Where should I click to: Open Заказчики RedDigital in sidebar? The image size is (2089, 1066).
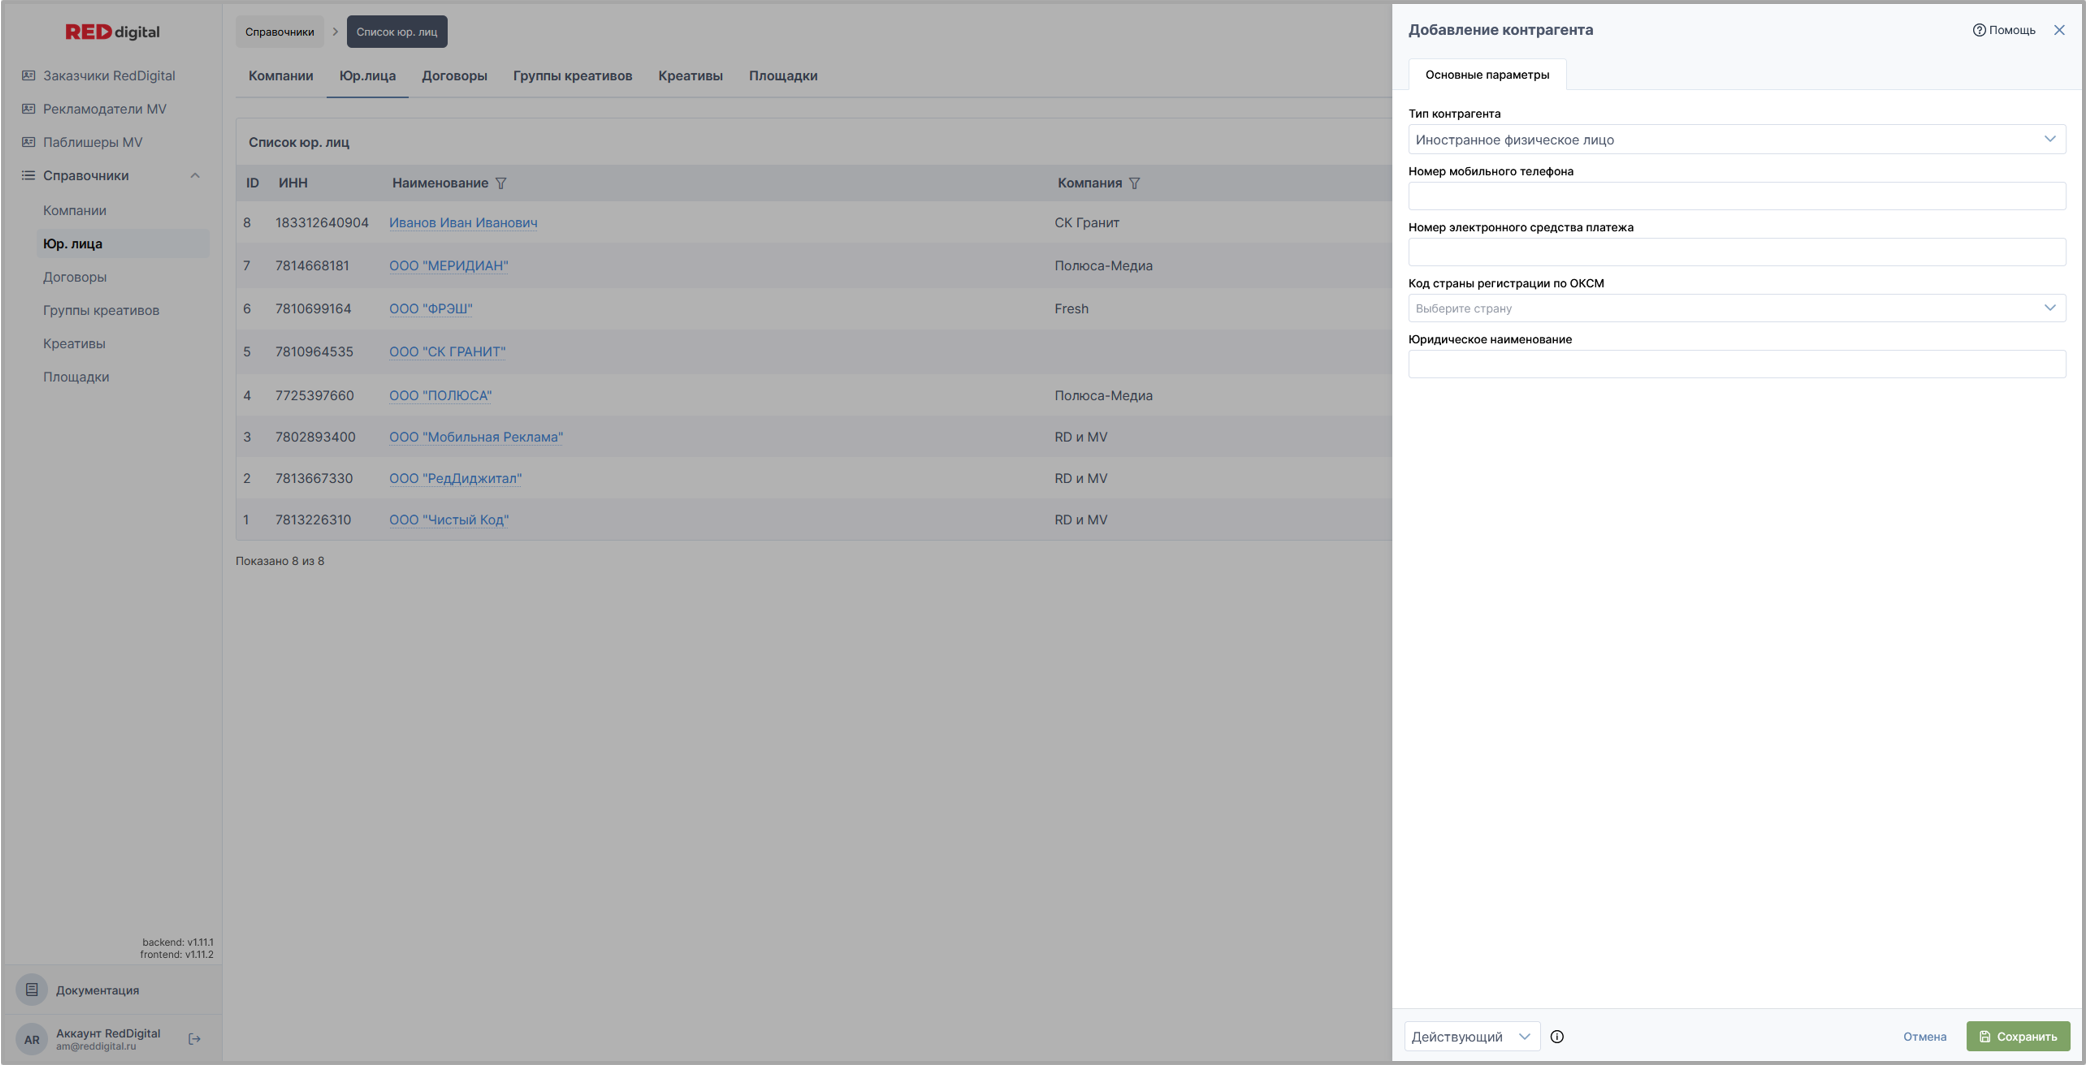point(108,76)
